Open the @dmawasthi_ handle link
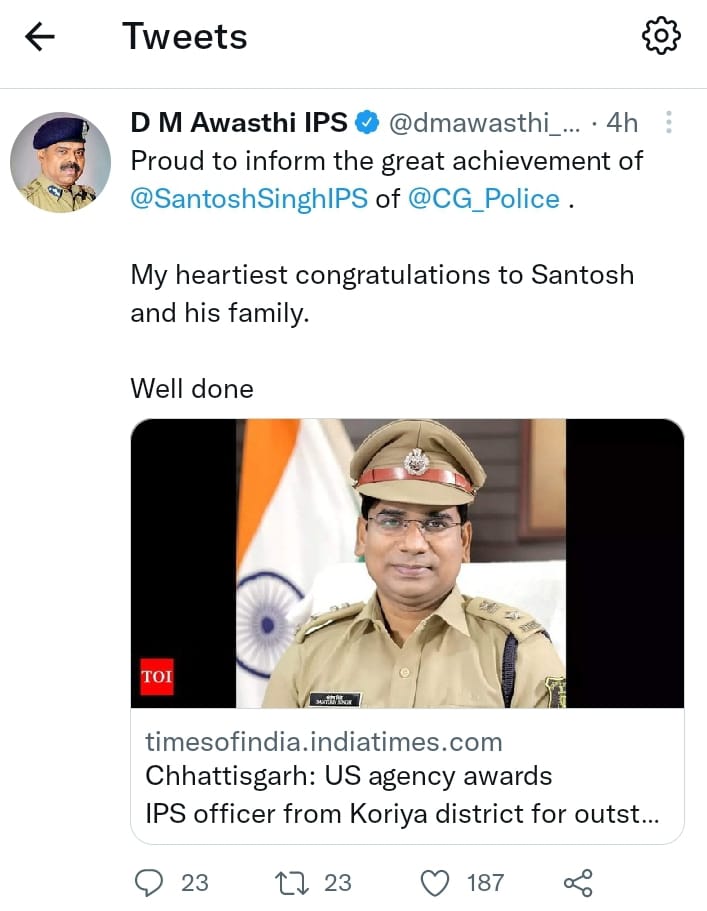The height and width of the screenshot is (911, 707). point(483,123)
